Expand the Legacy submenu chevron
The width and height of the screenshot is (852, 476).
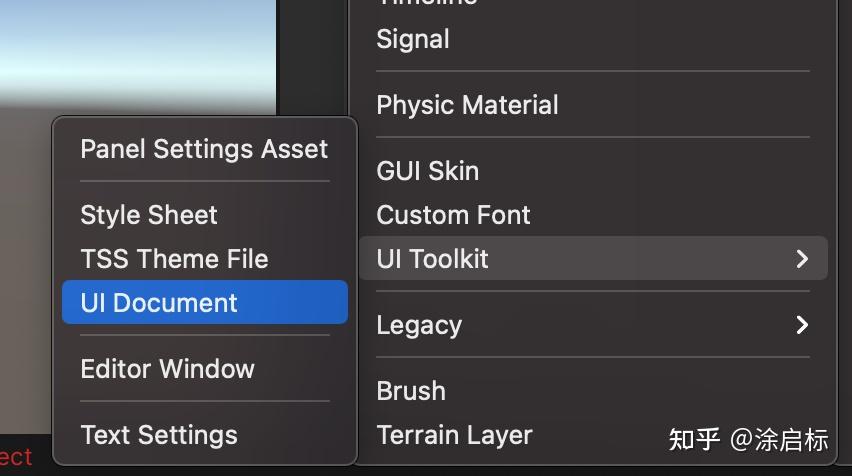coord(801,325)
